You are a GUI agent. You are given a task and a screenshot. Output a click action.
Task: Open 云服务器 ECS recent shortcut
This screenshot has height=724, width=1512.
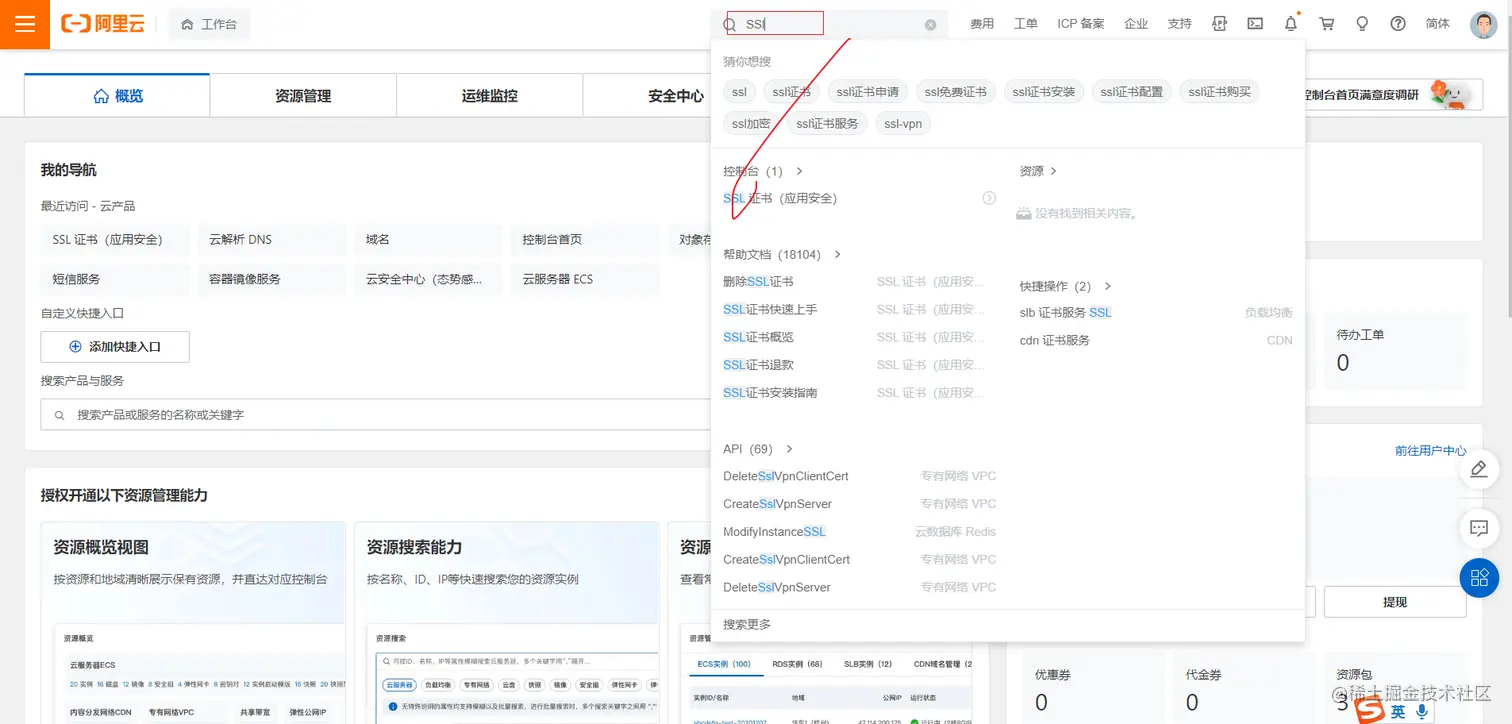coord(585,279)
